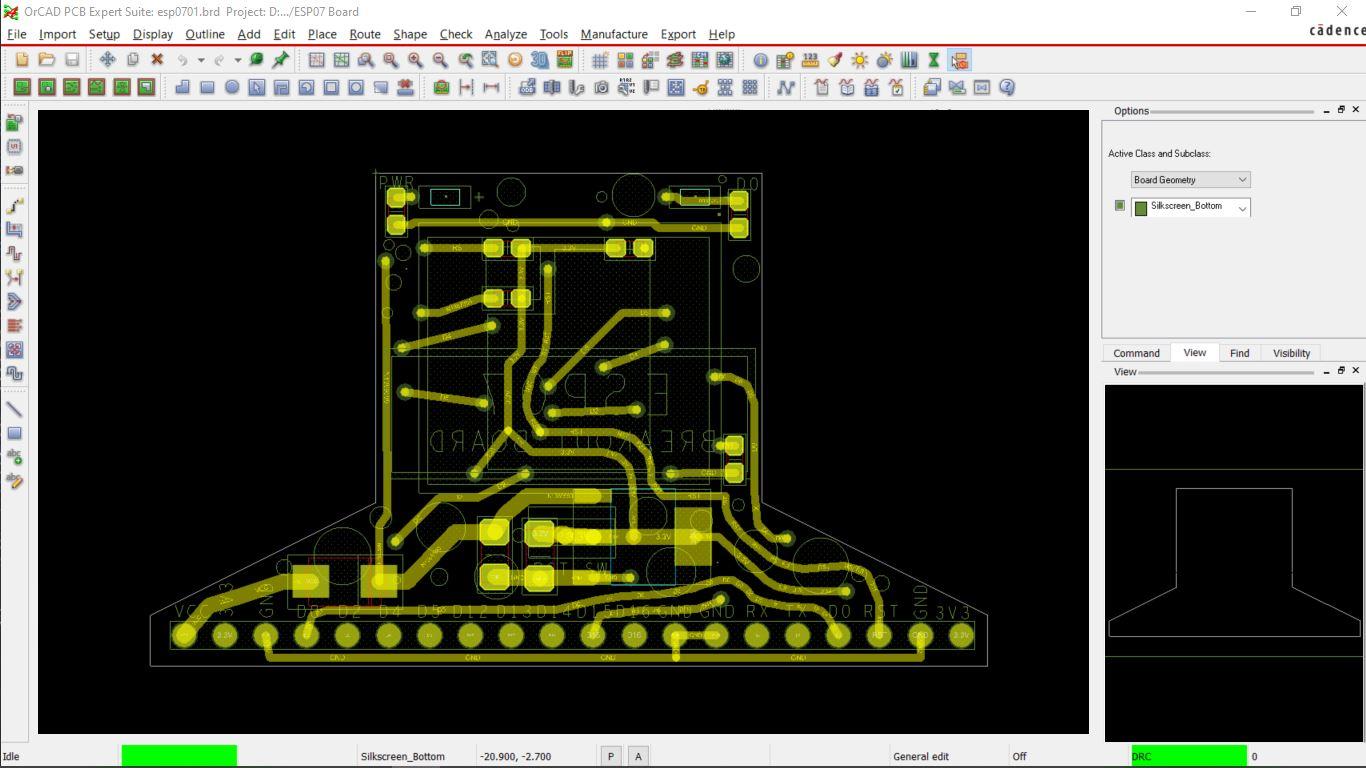Screen dimensions: 1366x768
Task: Expand the Redo history dropdown arrow
Action: tap(238, 60)
